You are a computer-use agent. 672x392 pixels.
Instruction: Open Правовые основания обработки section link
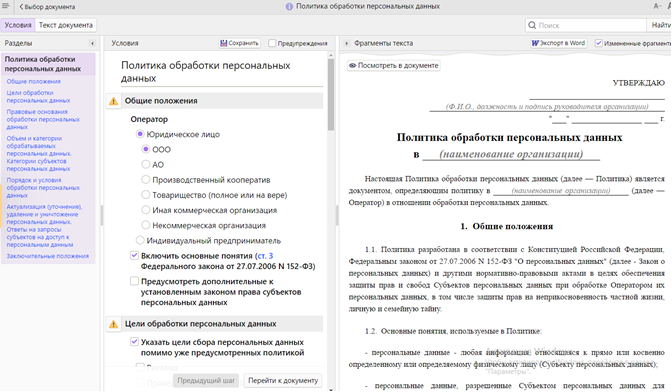pyautogui.click(x=43, y=120)
